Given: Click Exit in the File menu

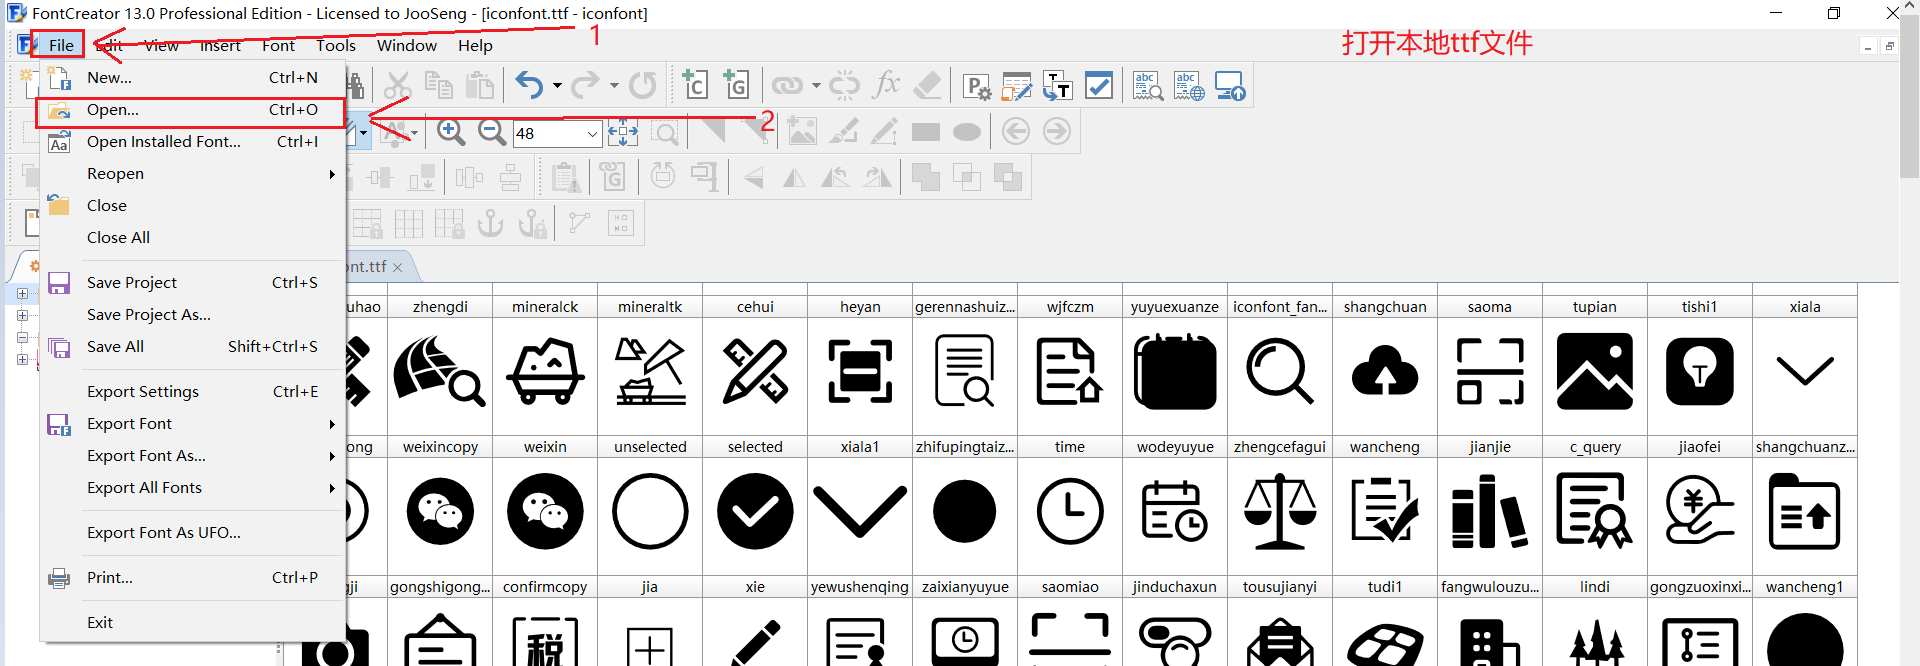Looking at the screenshot, I should click(192, 623).
